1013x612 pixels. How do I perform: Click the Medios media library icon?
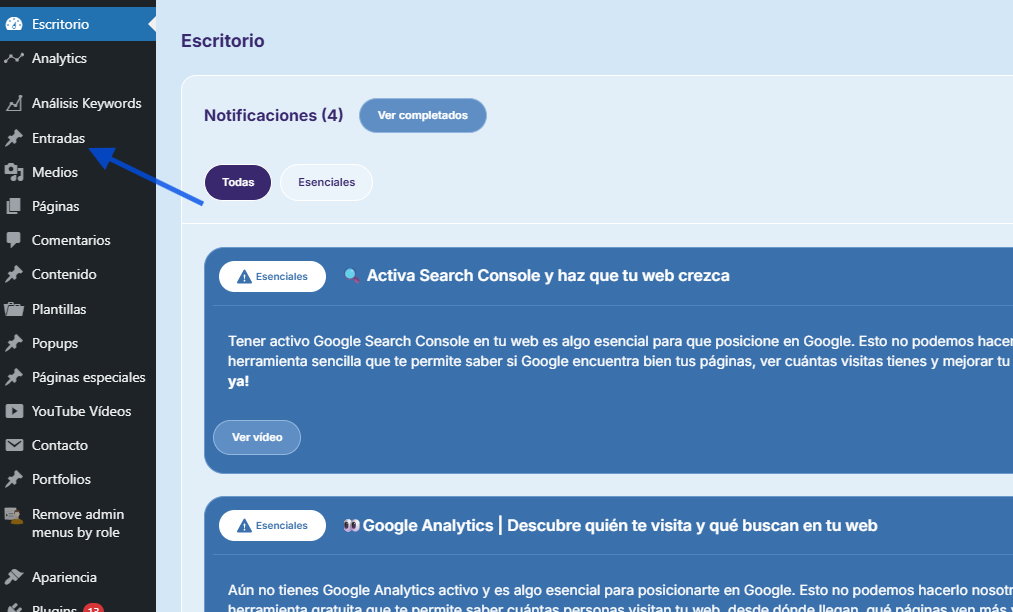pos(14,172)
